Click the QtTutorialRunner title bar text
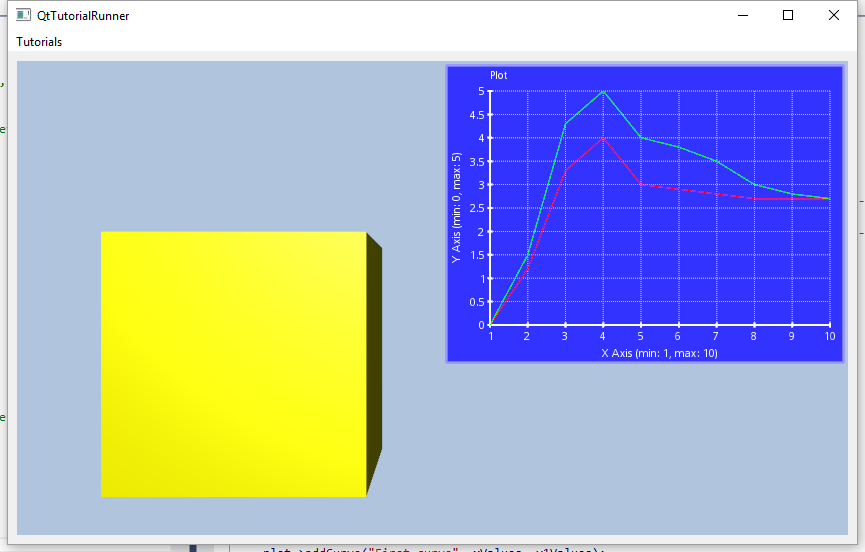Image resolution: width=865 pixels, height=552 pixels. (x=83, y=16)
